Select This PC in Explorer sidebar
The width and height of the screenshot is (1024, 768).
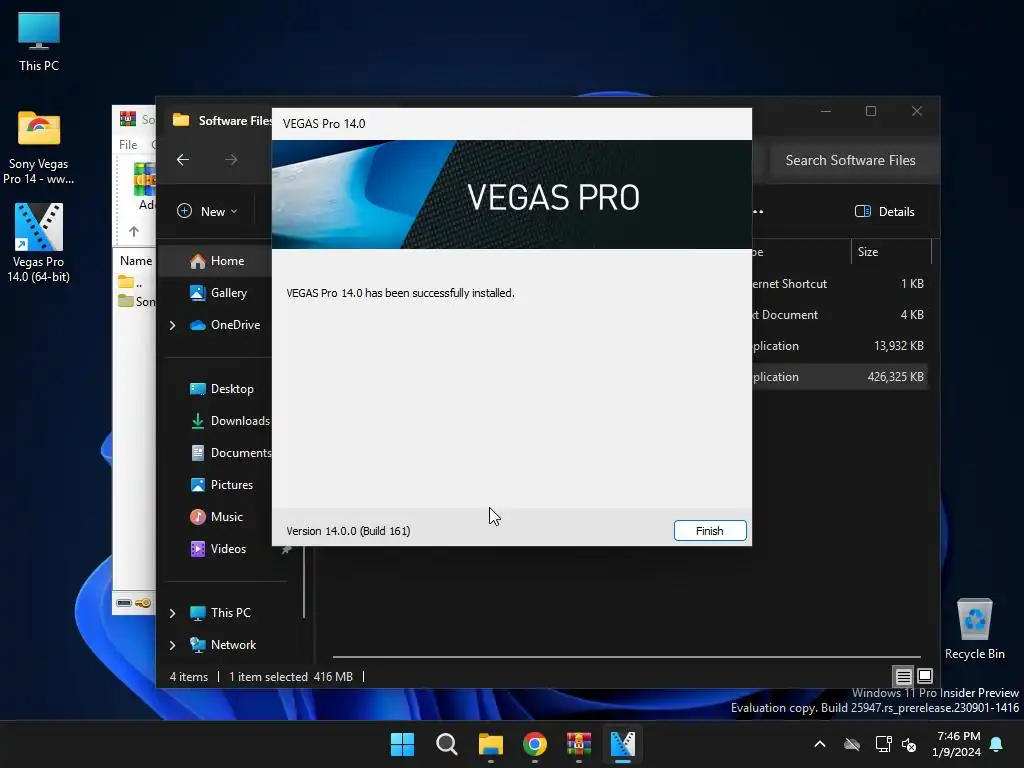point(221,613)
